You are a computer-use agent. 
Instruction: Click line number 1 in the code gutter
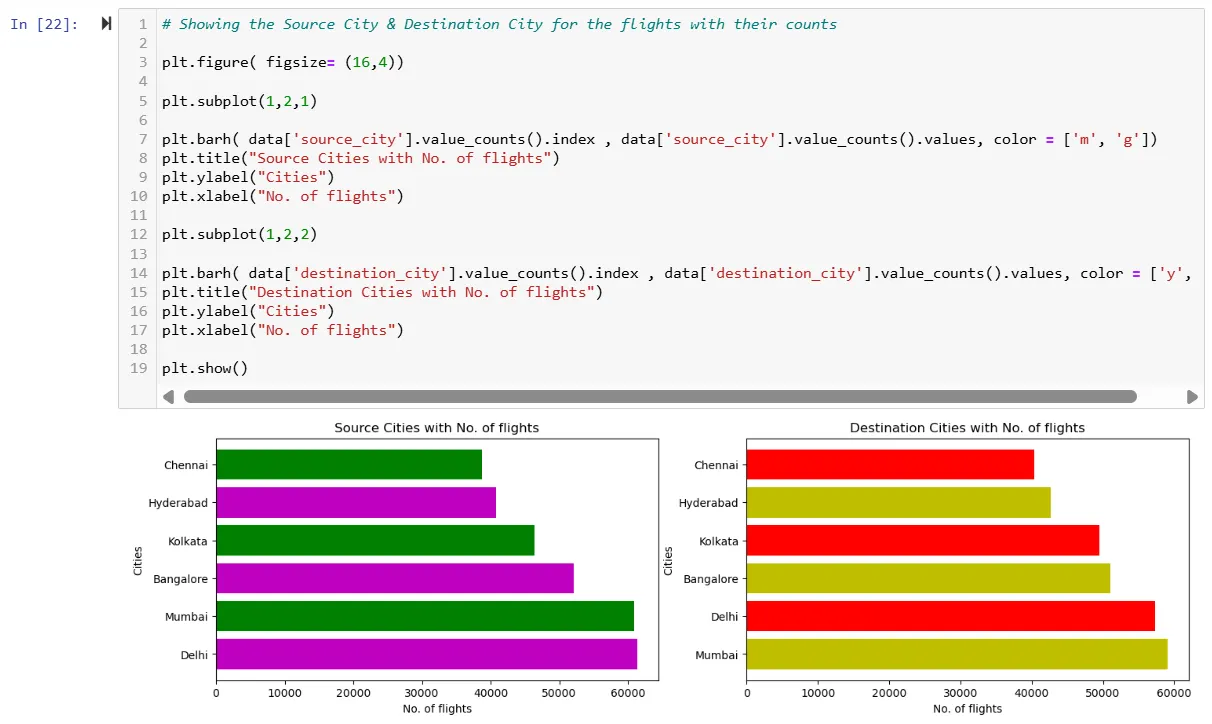click(x=144, y=24)
